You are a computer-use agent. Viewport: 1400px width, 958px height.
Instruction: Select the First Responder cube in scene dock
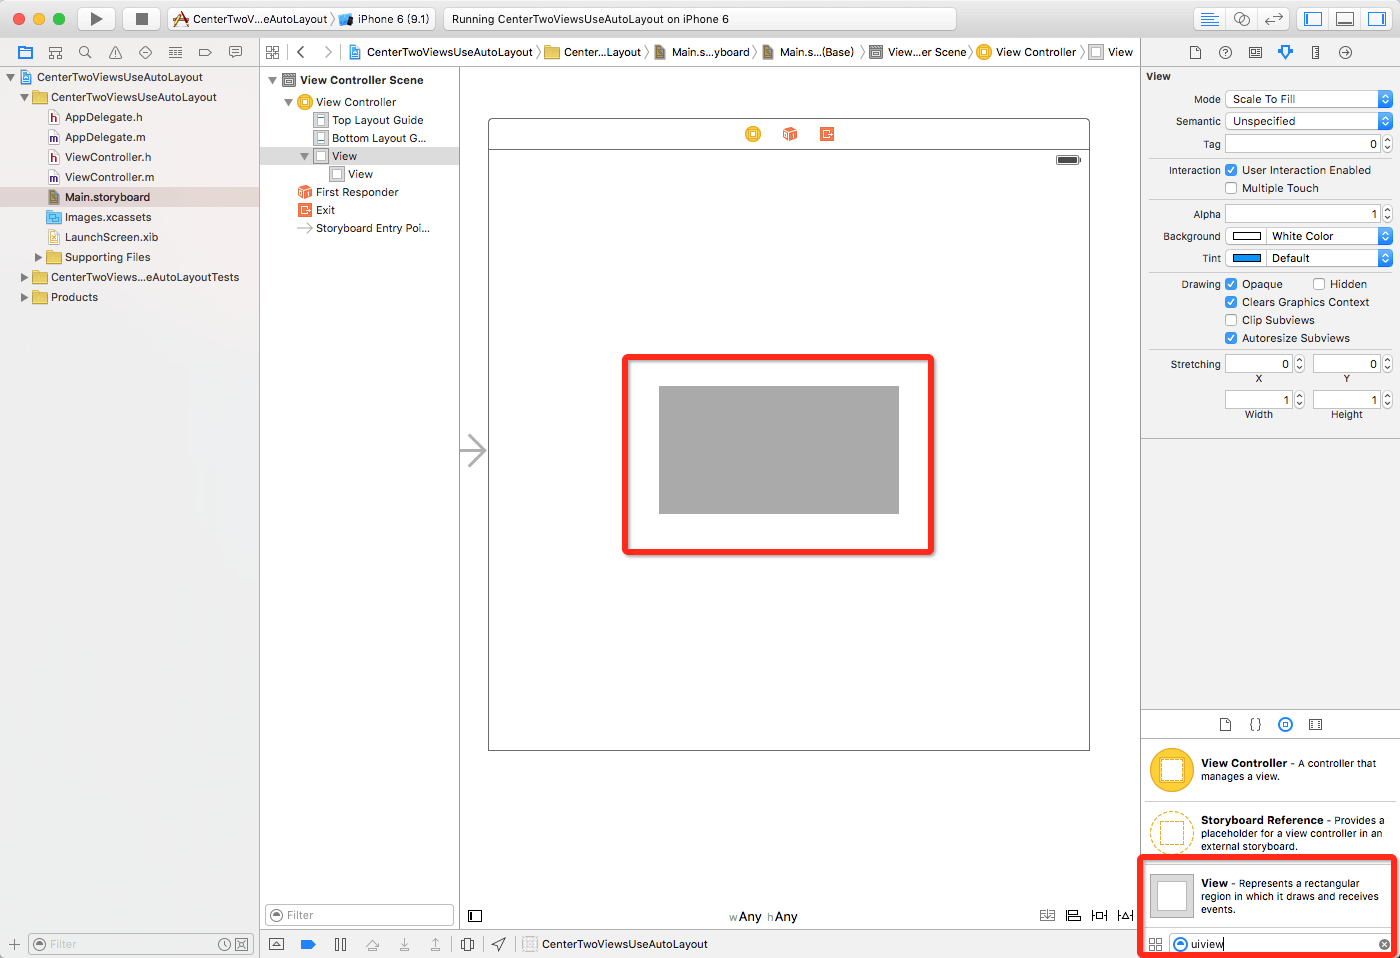[x=790, y=134]
